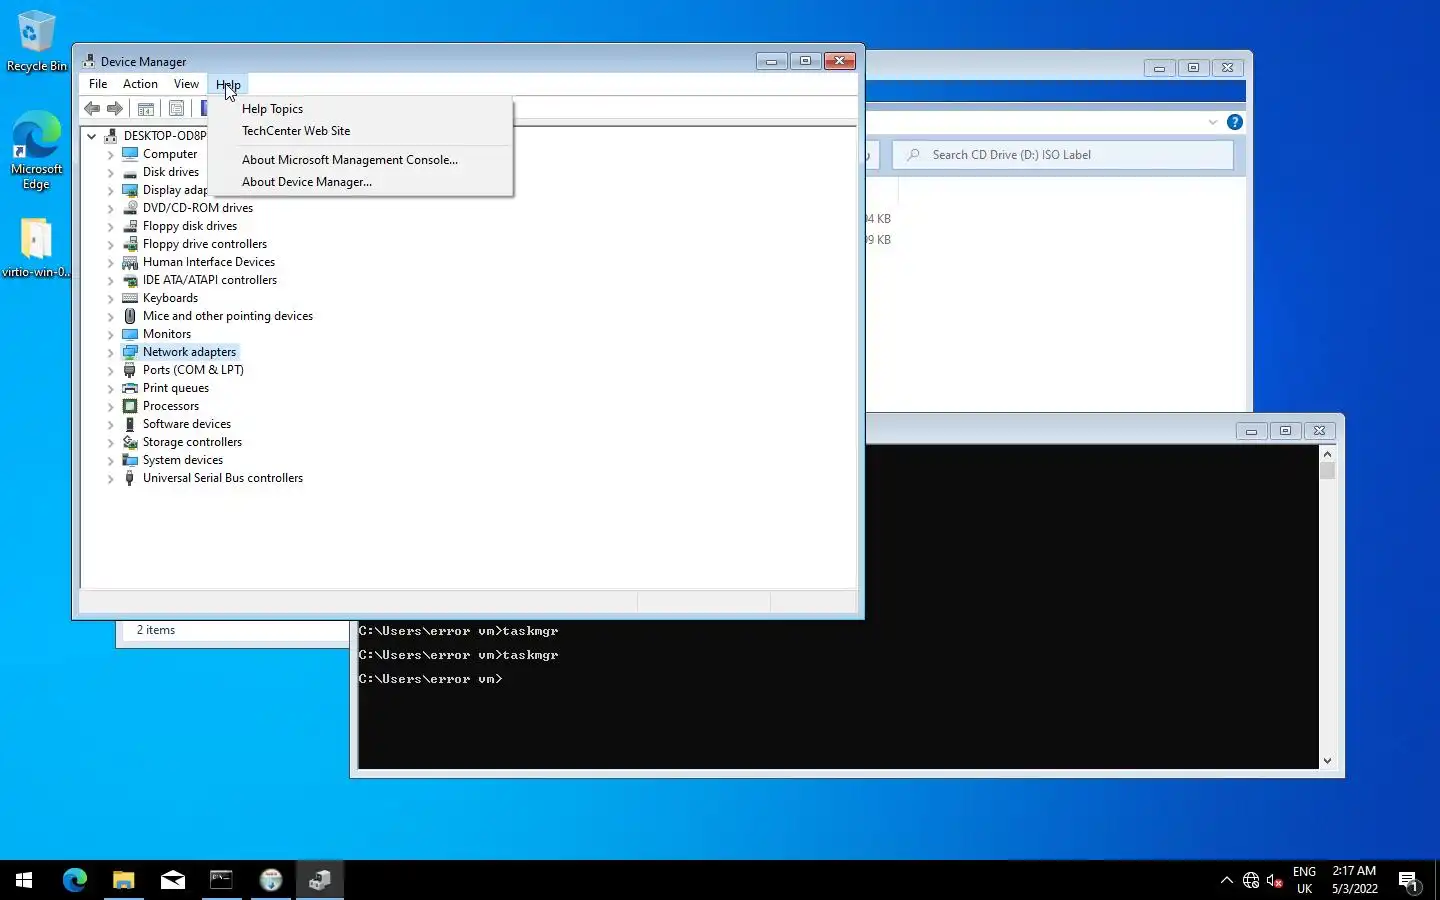The height and width of the screenshot is (900, 1440).
Task: Open File Explorer from the taskbar
Action: pos(124,880)
